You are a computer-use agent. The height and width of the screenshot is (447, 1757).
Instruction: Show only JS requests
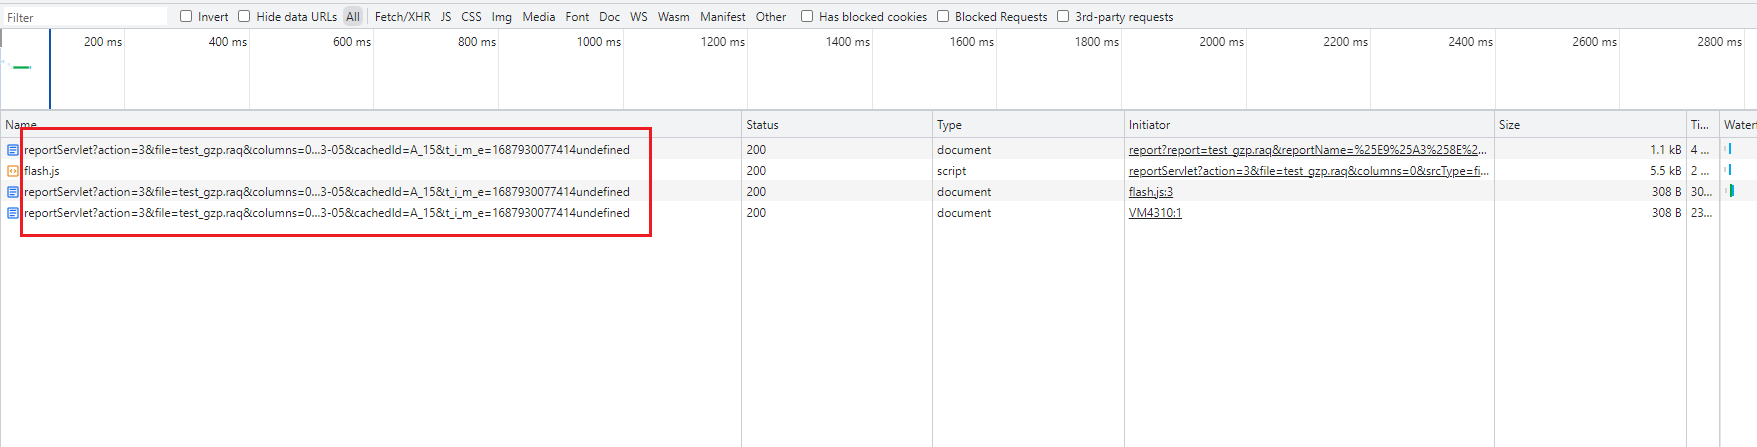coord(446,17)
